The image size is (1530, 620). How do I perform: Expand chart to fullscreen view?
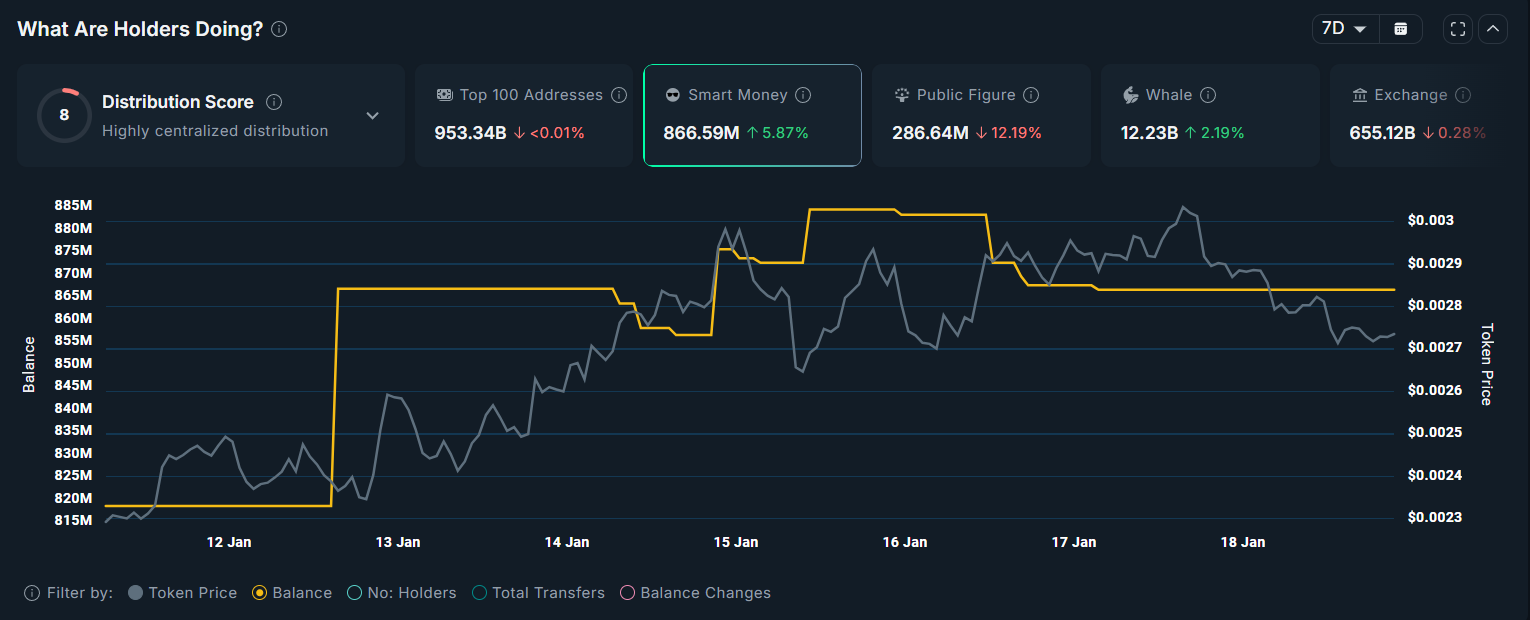point(1457,28)
